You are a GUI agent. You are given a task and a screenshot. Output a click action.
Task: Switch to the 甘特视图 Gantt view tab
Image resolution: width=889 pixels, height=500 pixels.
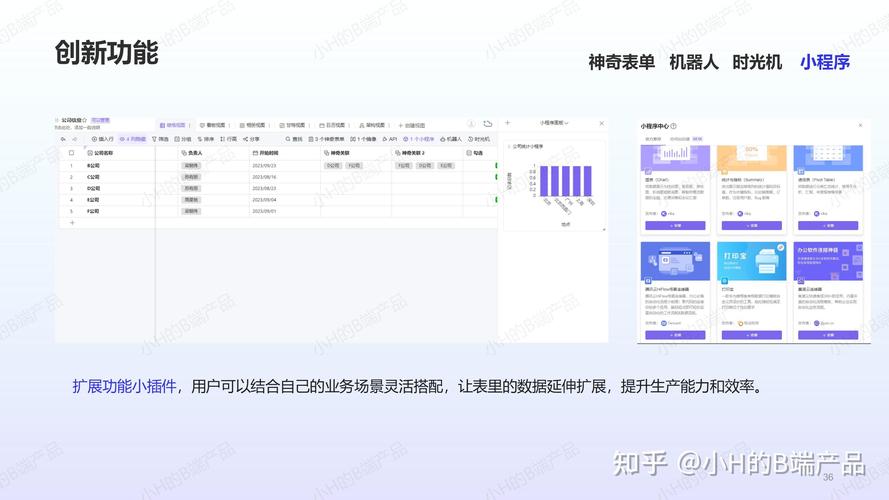(292, 125)
